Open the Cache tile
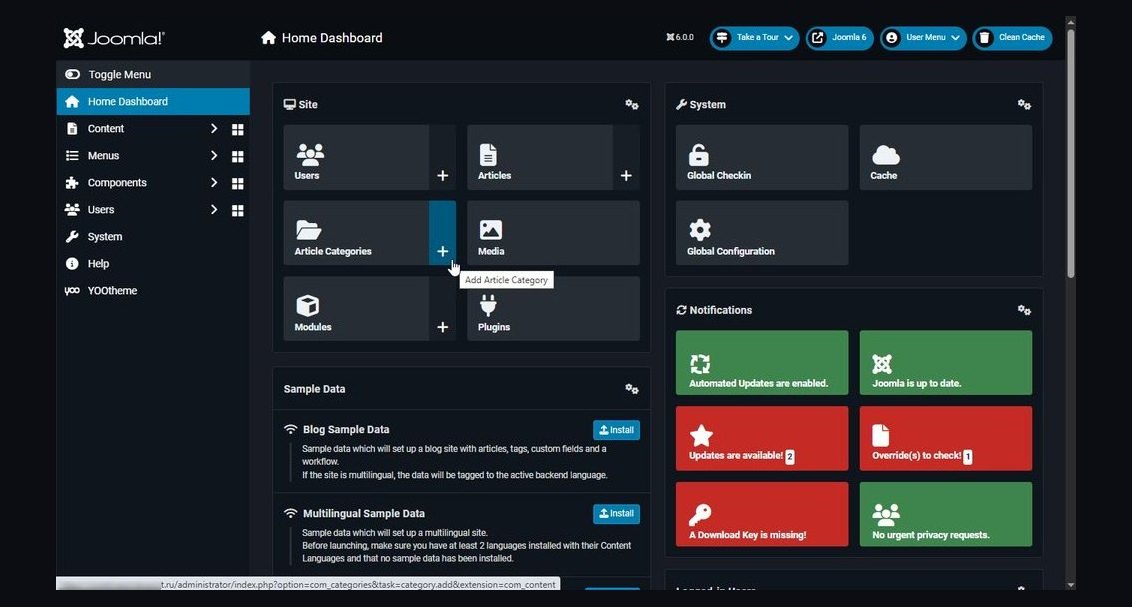The image size is (1132, 607). point(946,157)
